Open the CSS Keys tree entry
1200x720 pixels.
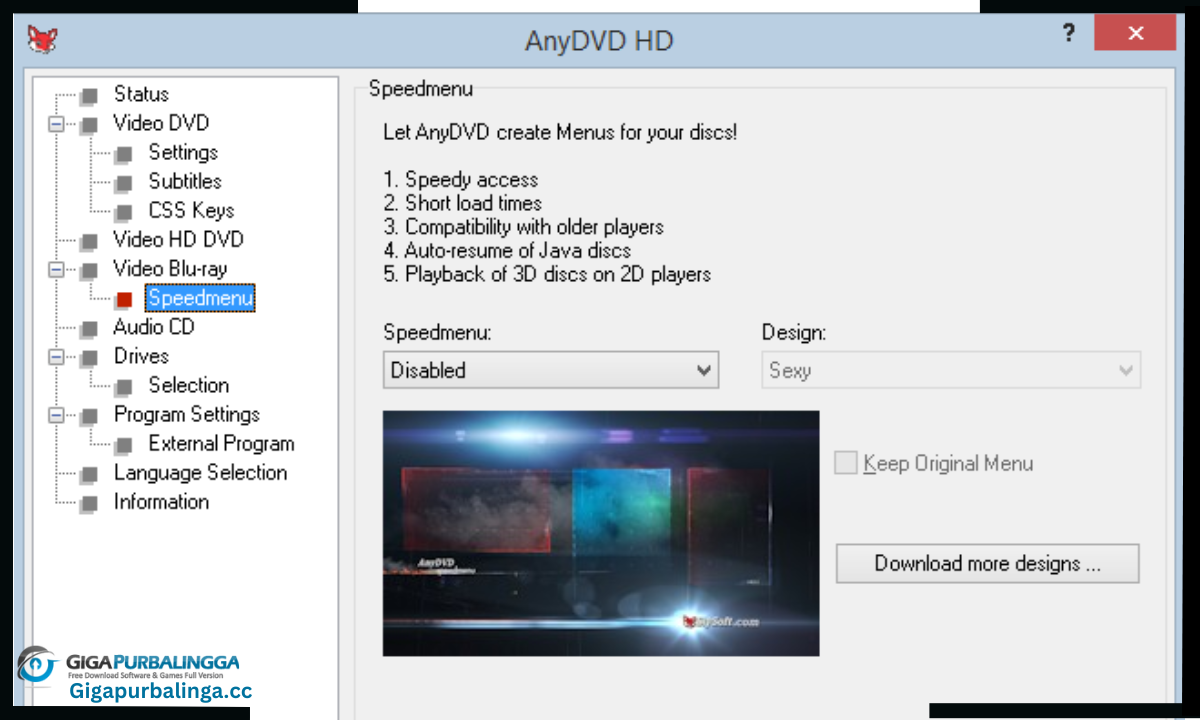coord(191,210)
